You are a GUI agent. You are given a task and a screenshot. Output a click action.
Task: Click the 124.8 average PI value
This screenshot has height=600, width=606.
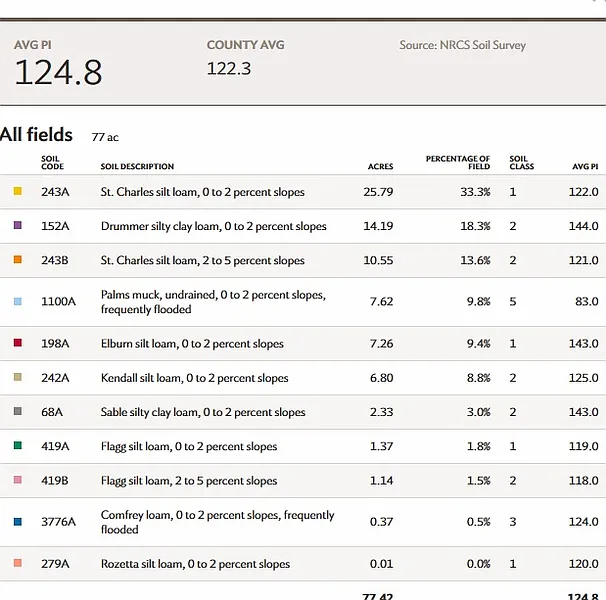click(x=58, y=73)
